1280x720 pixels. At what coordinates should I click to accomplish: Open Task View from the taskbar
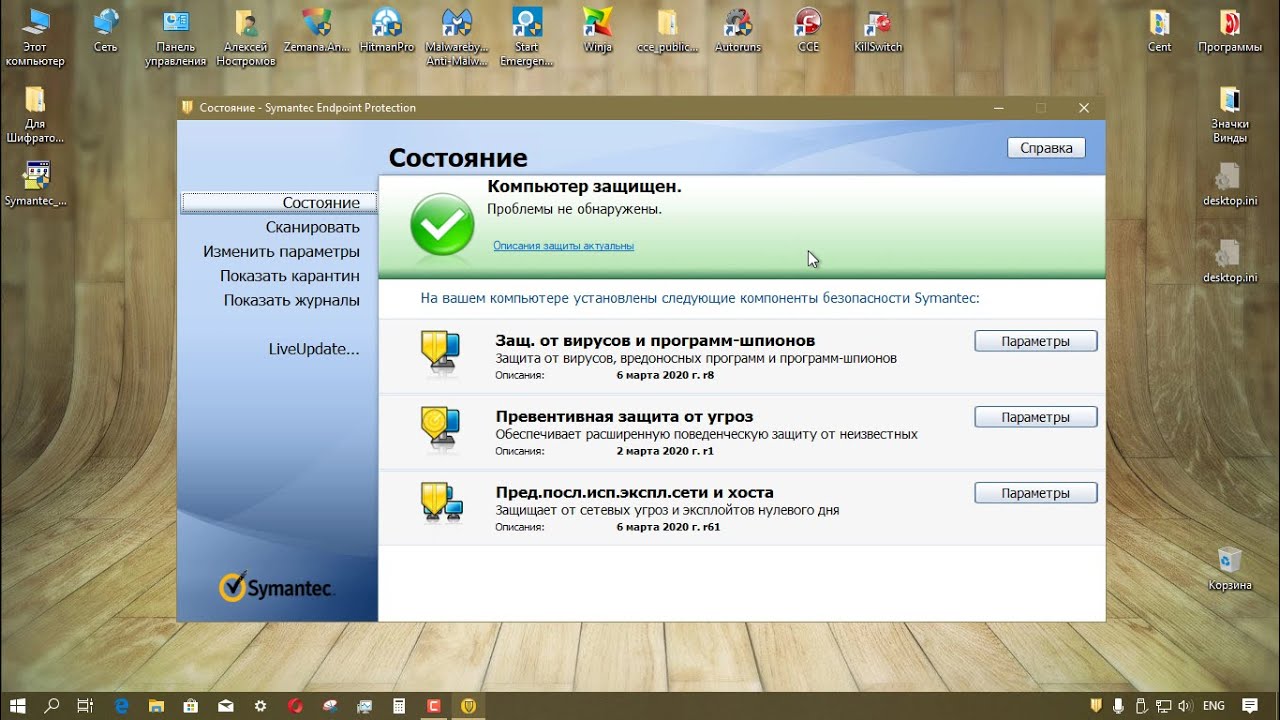pyautogui.click(x=85, y=705)
